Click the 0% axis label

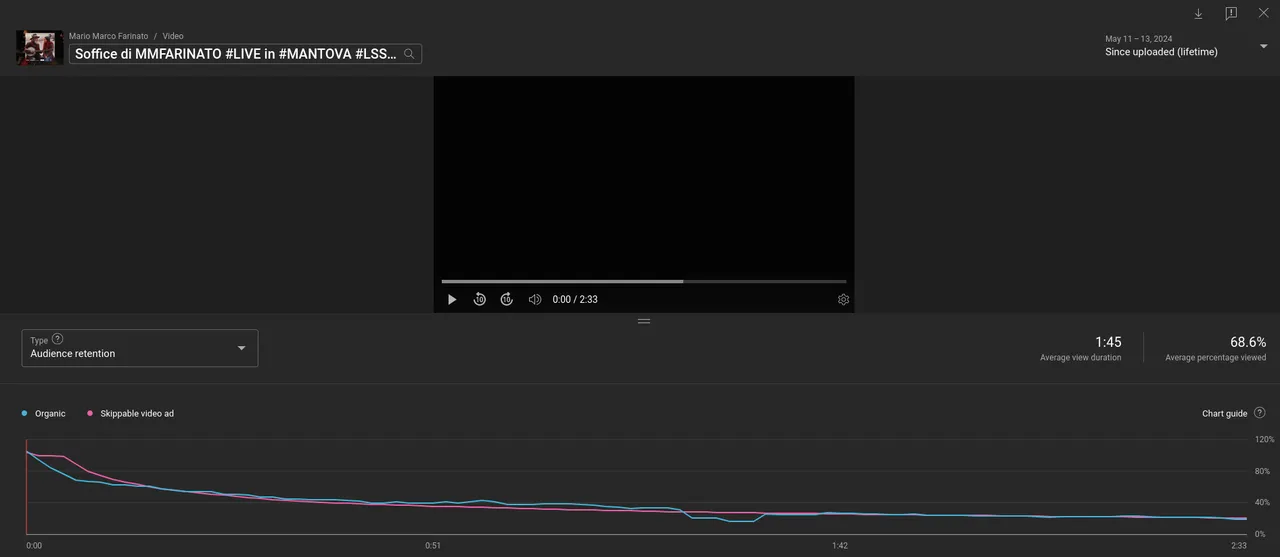(1261, 534)
